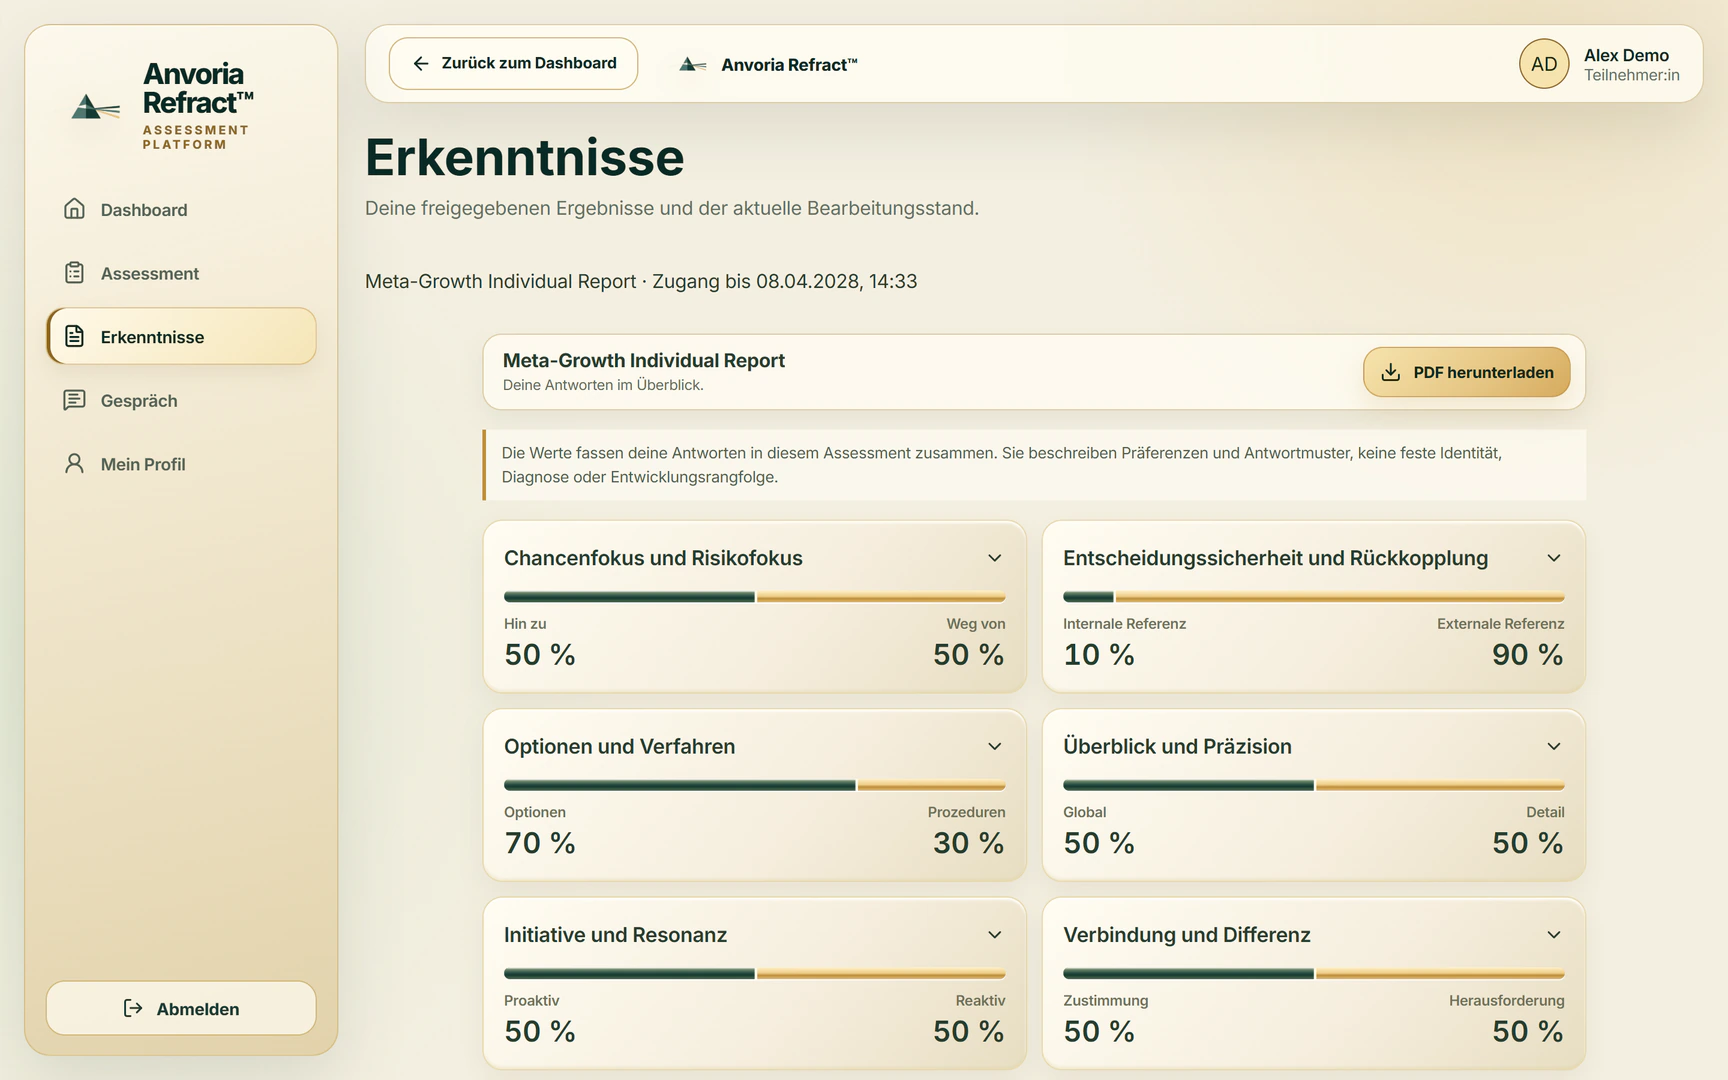Click the 90 % Externale Referenz value
Screen dimensions: 1728x1080
pos(1527,655)
